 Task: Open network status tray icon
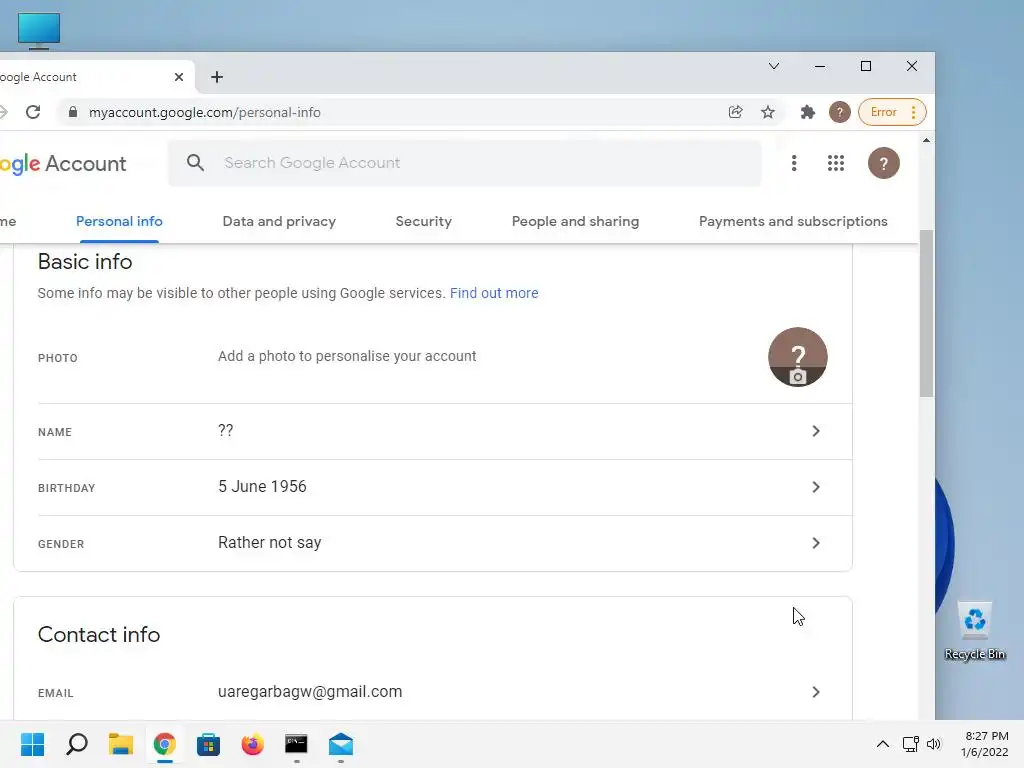coord(910,744)
